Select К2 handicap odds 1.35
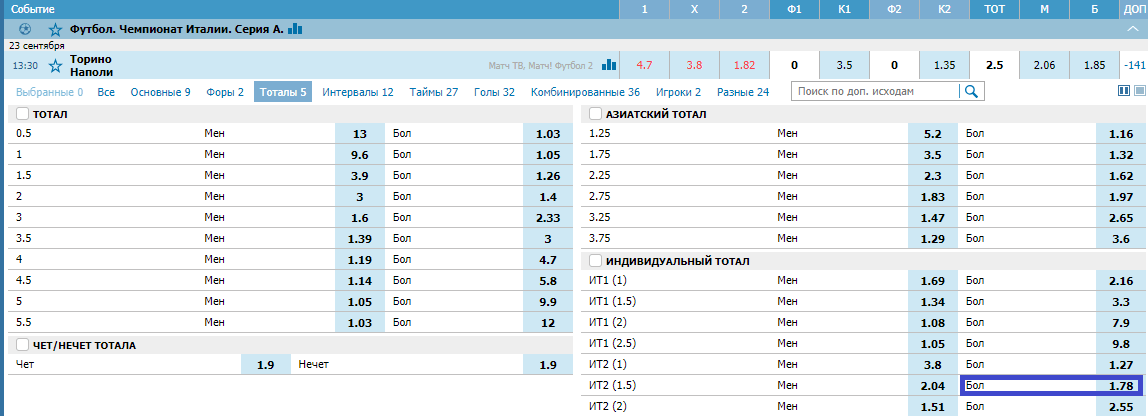The image size is (1148, 416). pos(944,65)
